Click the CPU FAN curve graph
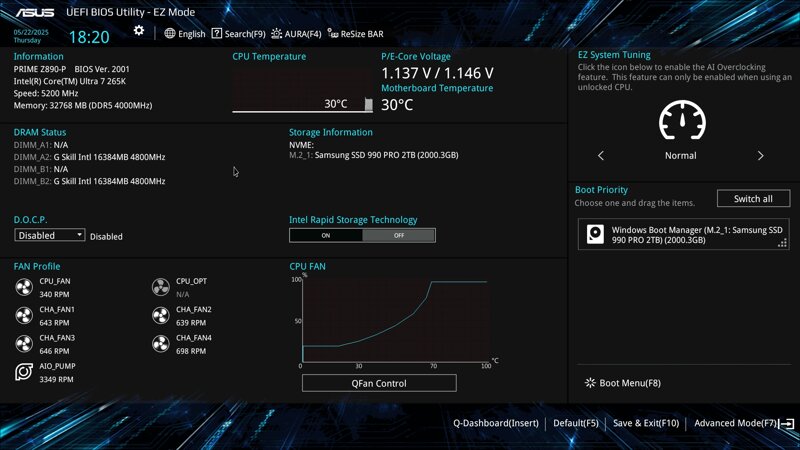This screenshot has width=800, height=450. [396, 320]
